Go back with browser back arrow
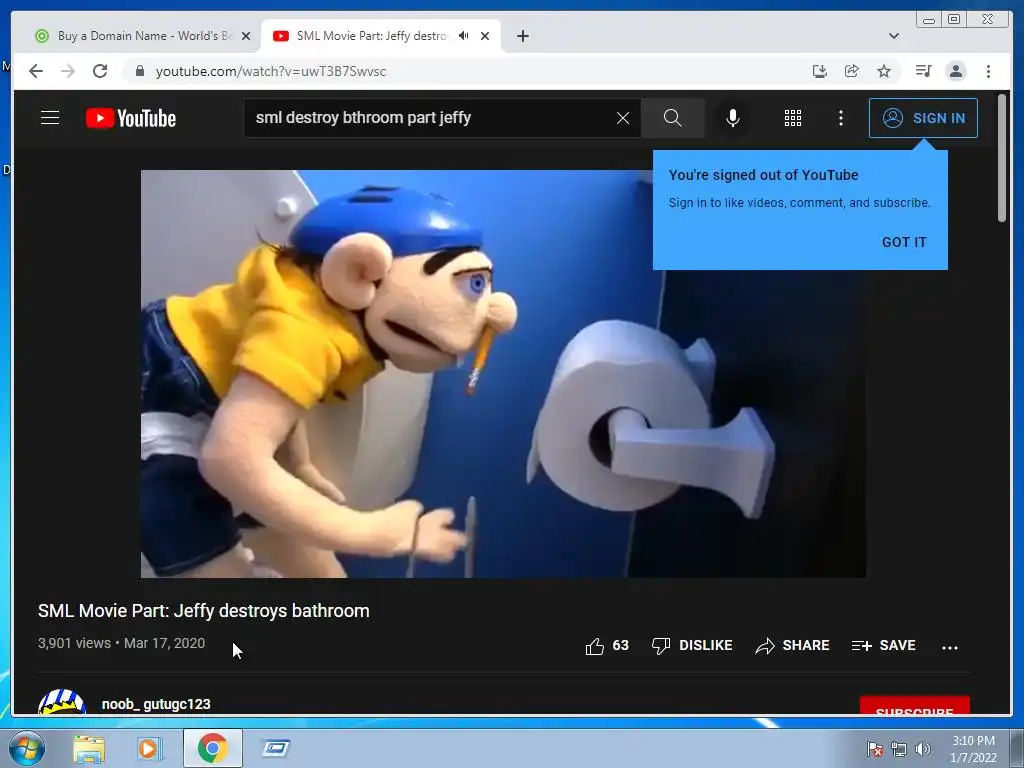 (36, 71)
